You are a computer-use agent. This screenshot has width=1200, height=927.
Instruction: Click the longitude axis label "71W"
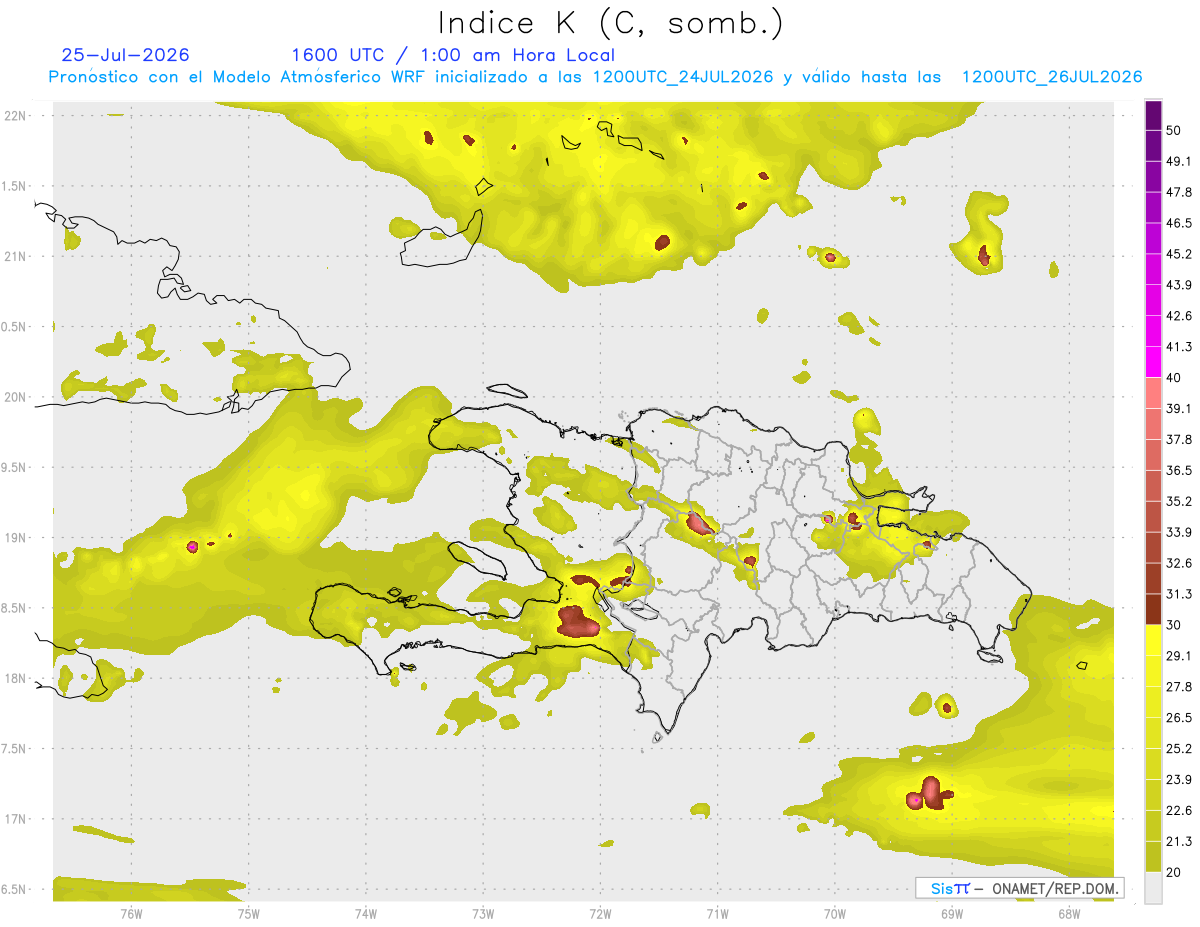point(717,913)
